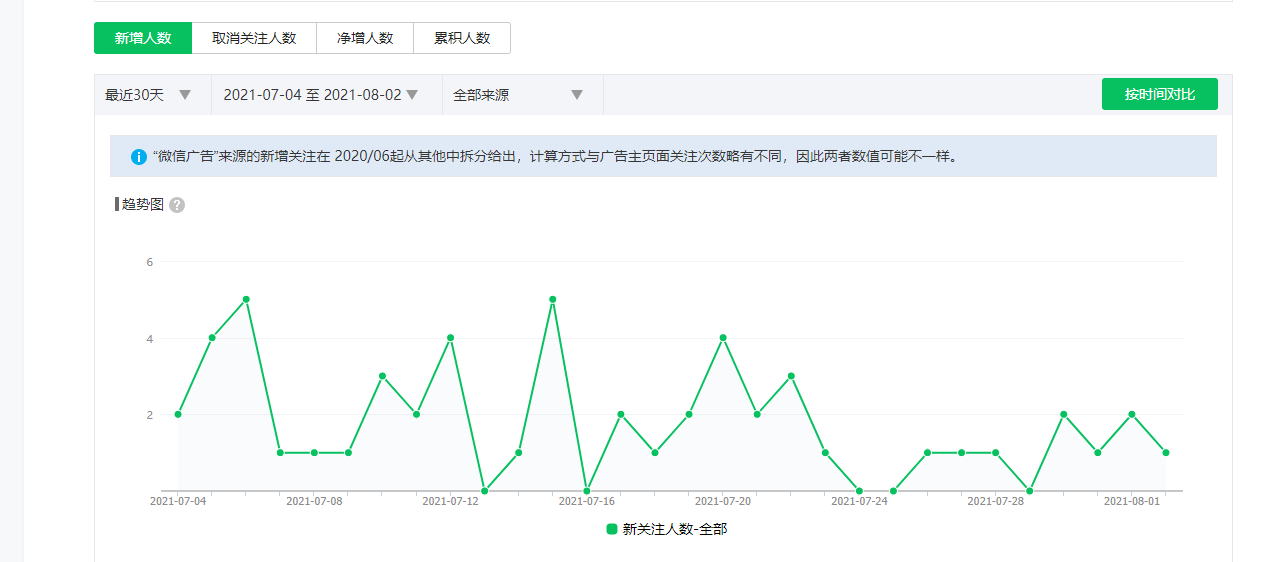Open the 最近30天 time range dropdown
1277x562 pixels.
[148, 95]
